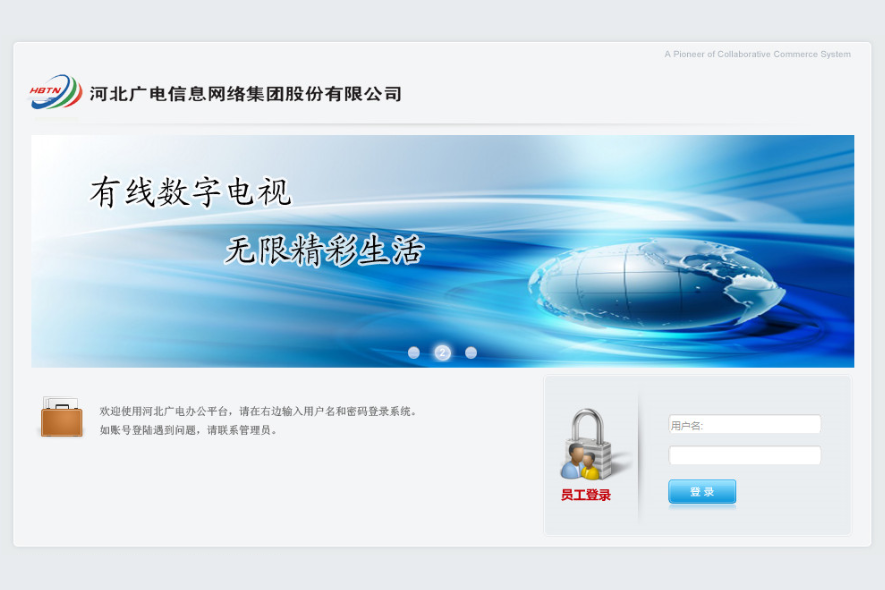Screen dimensions: 885x590
Task: Click the 欢迎使用河北广电办公平台 welcome line
Action: (259, 411)
